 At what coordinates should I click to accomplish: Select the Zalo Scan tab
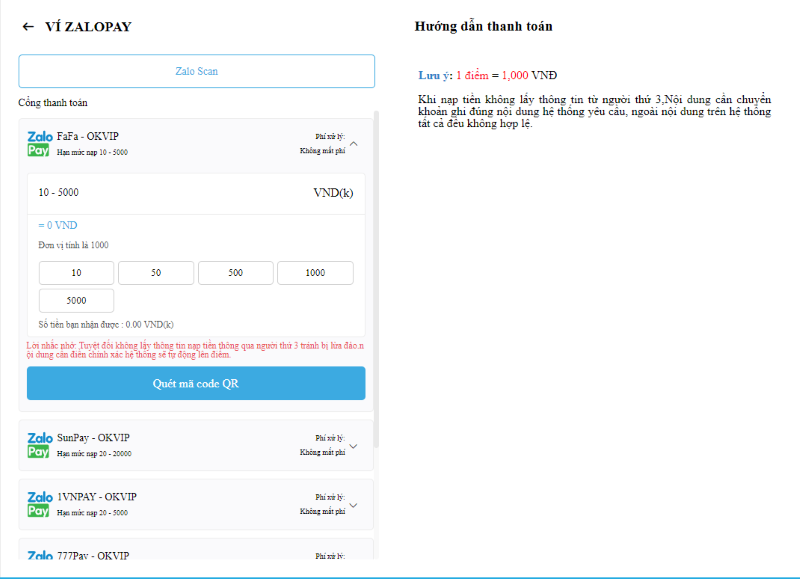click(196, 71)
